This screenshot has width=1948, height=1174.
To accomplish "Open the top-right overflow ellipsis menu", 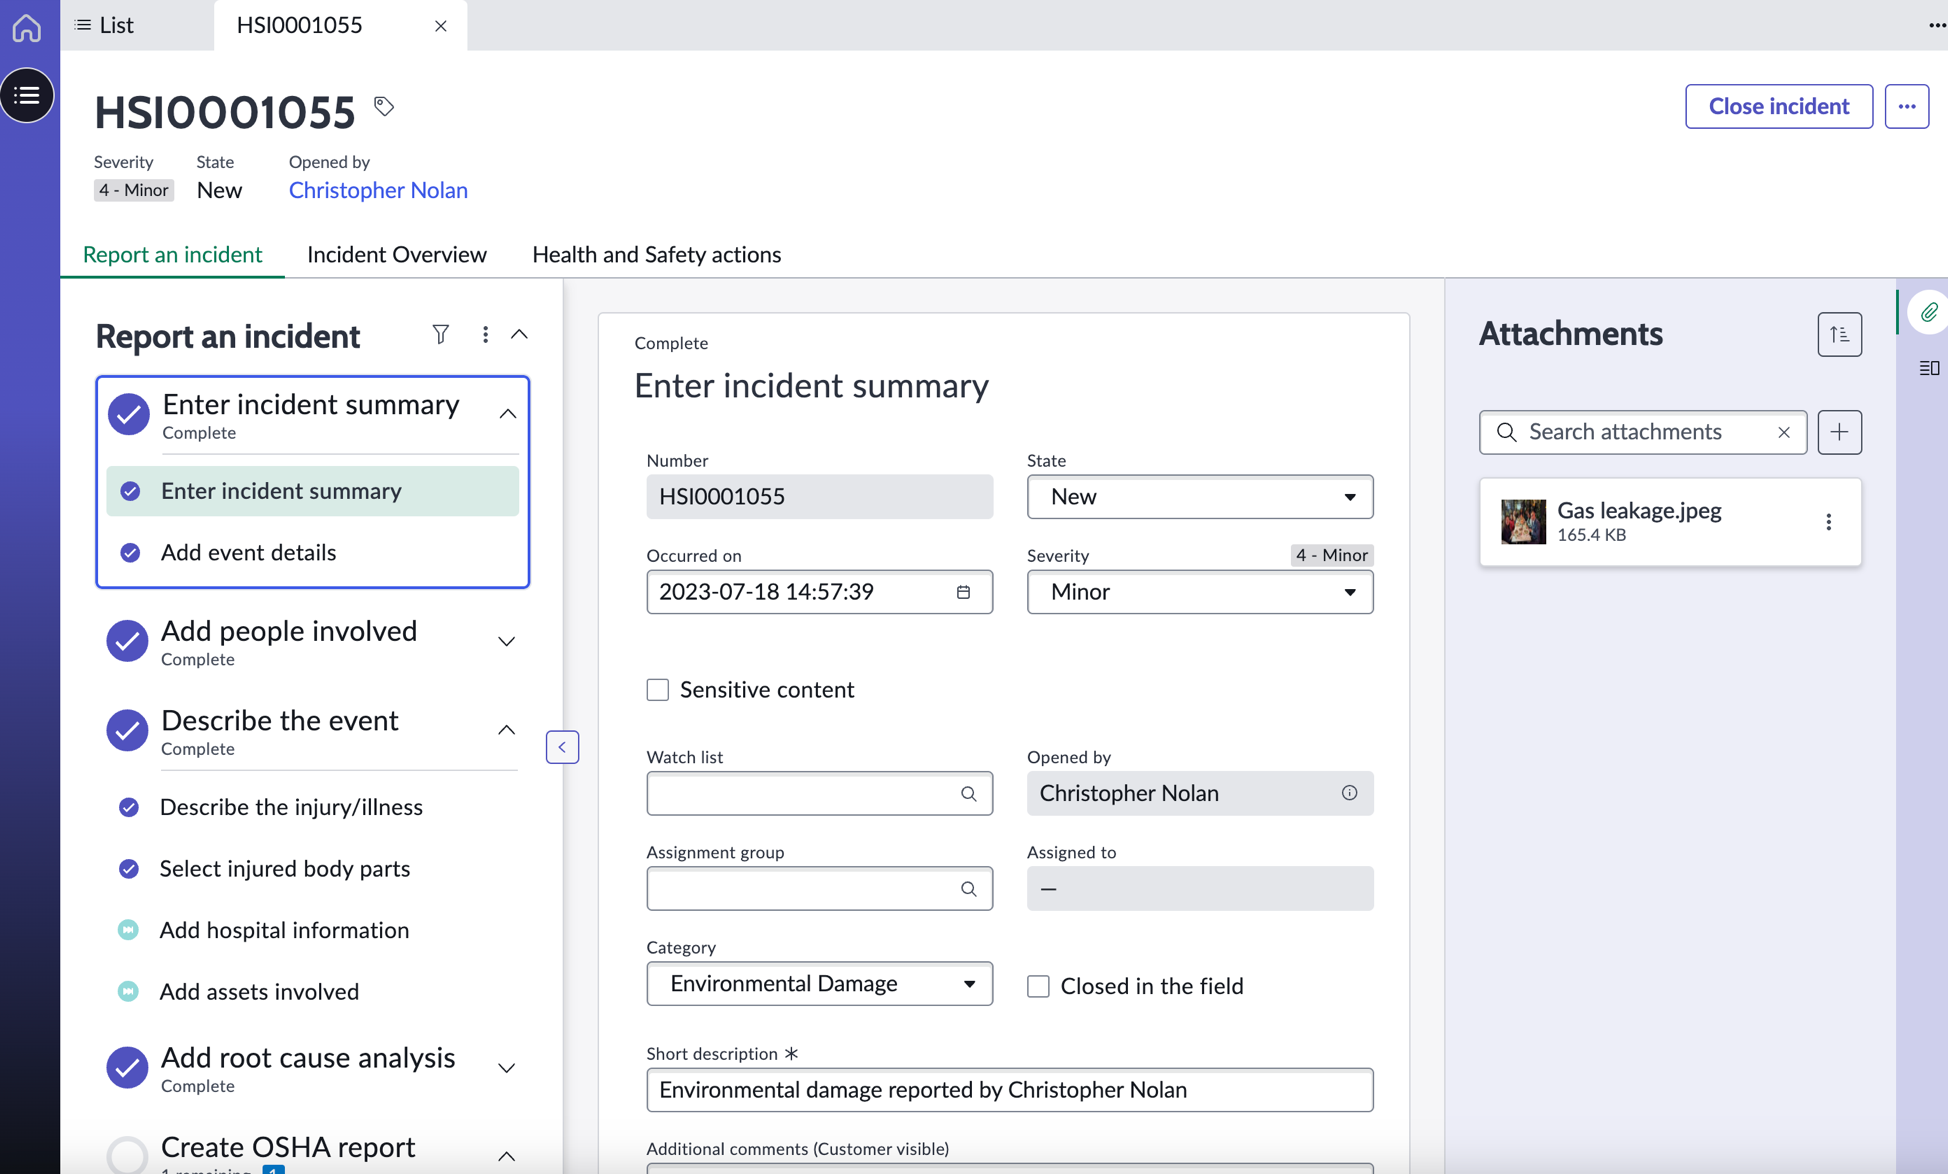I will [x=1936, y=25].
